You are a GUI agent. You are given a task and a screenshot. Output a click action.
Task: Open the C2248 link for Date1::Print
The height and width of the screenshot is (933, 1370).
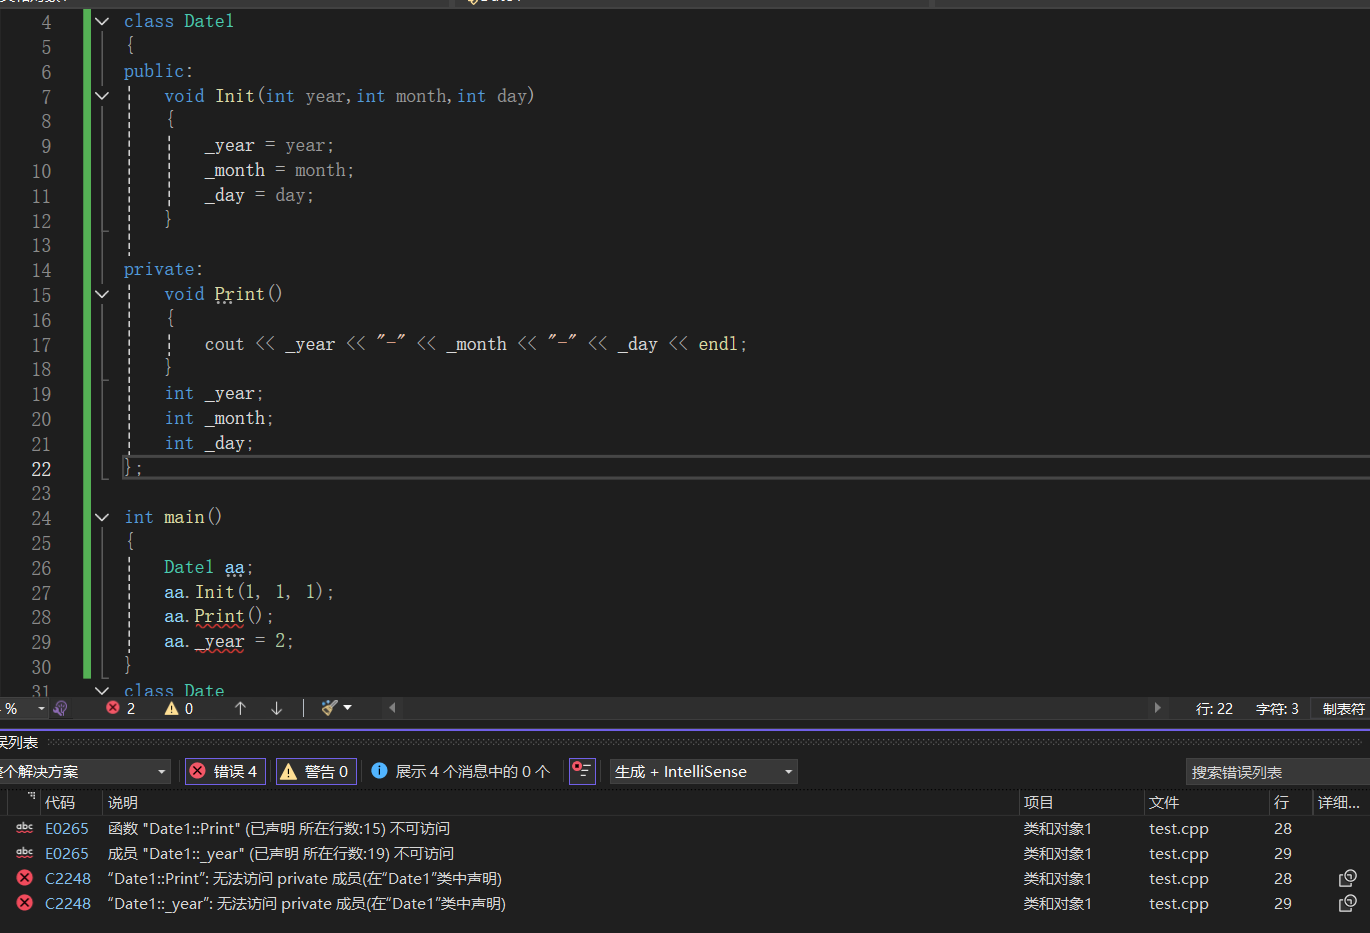[x=68, y=878]
